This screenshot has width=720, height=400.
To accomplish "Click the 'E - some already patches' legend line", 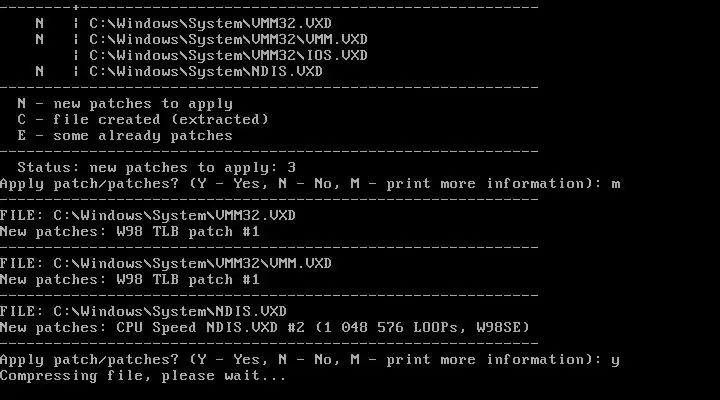I will click(x=125, y=135).
